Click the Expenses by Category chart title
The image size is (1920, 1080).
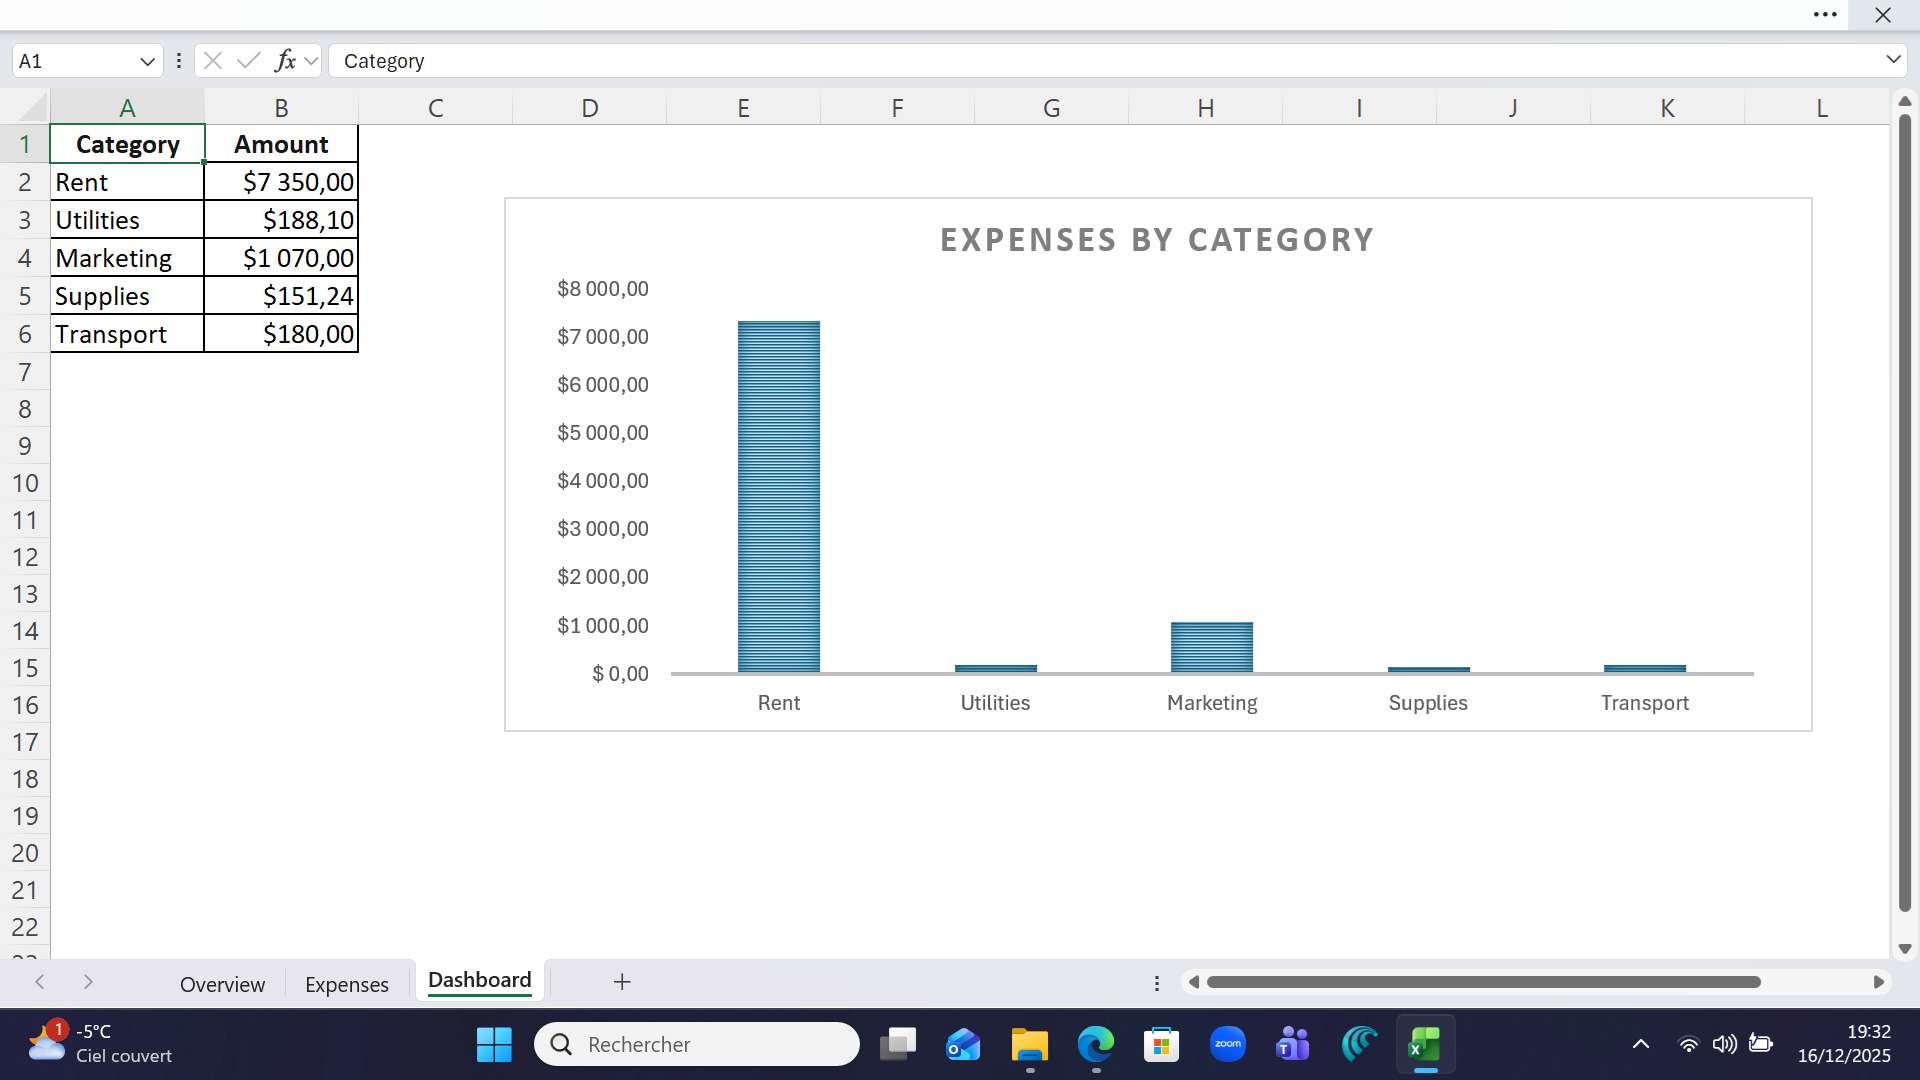point(1157,240)
